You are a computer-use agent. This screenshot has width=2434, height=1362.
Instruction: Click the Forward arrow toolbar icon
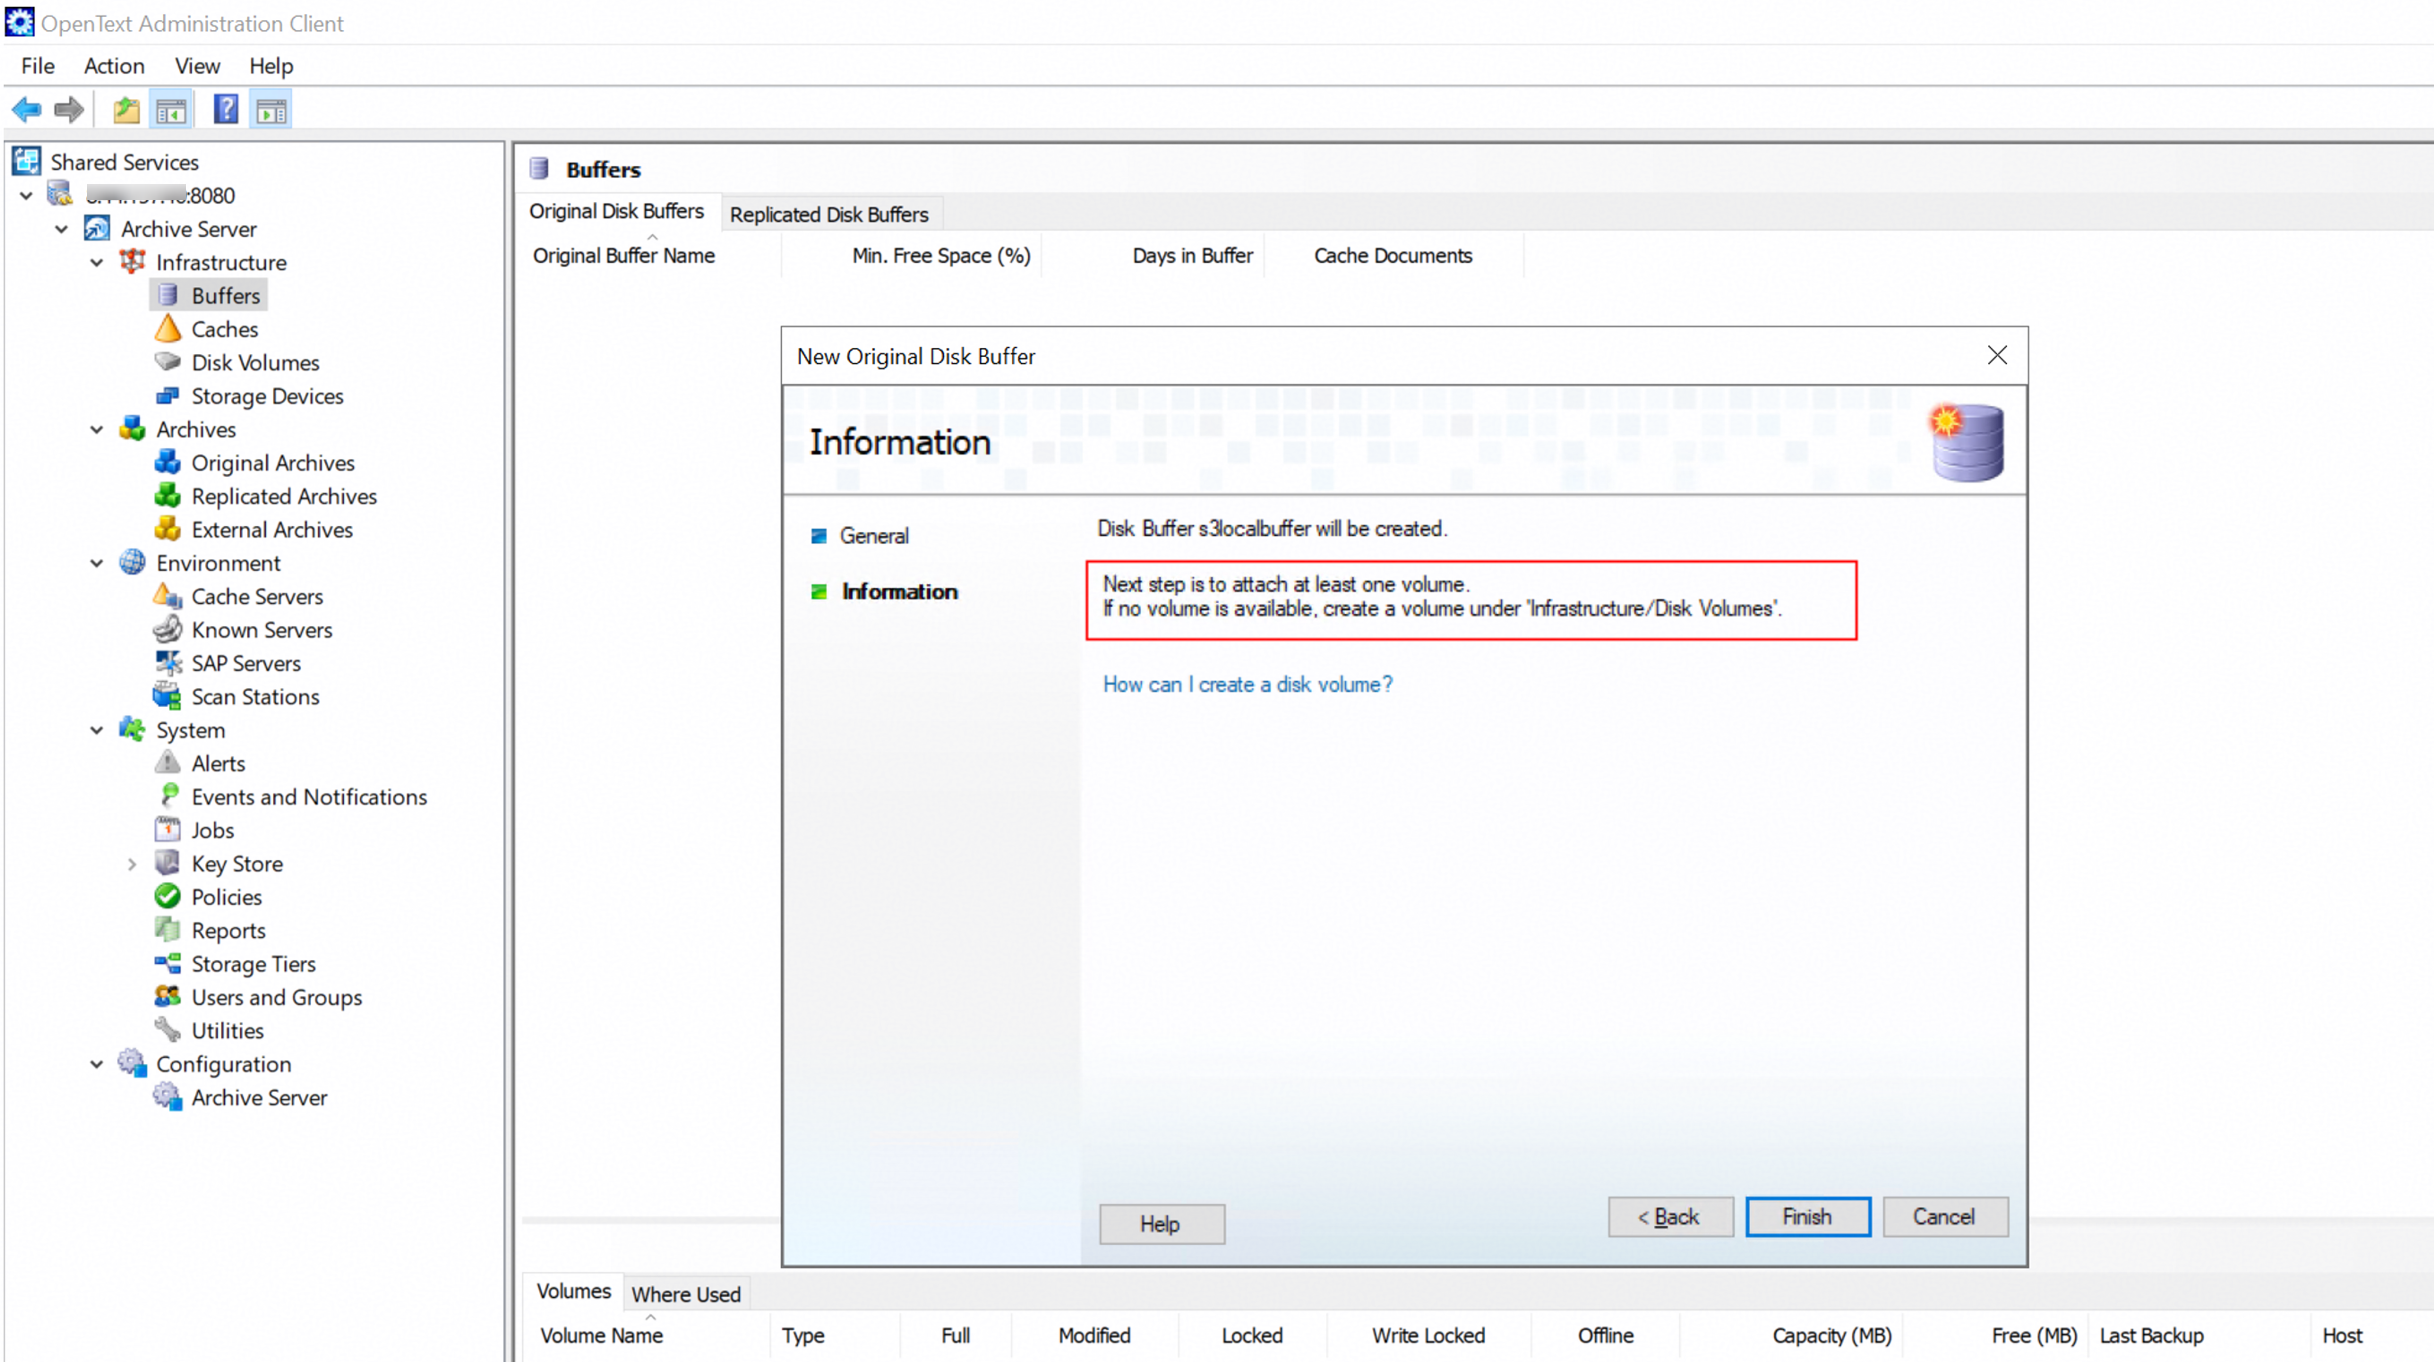point(69,110)
